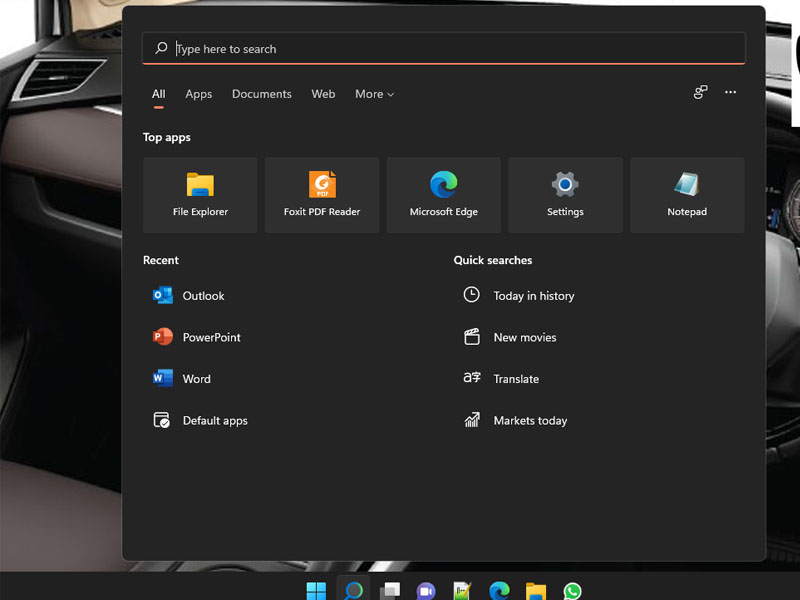Click the Windows Start button on taskbar
Image resolution: width=800 pixels, height=600 pixels.
[x=316, y=591]
